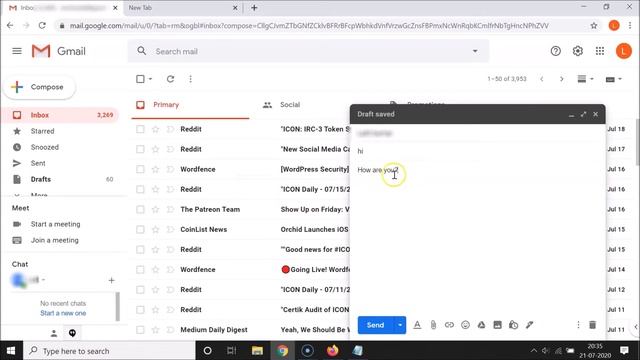Star the Medium Daily Digest email
Screen dimensions: 640x360
pos(156,330)
